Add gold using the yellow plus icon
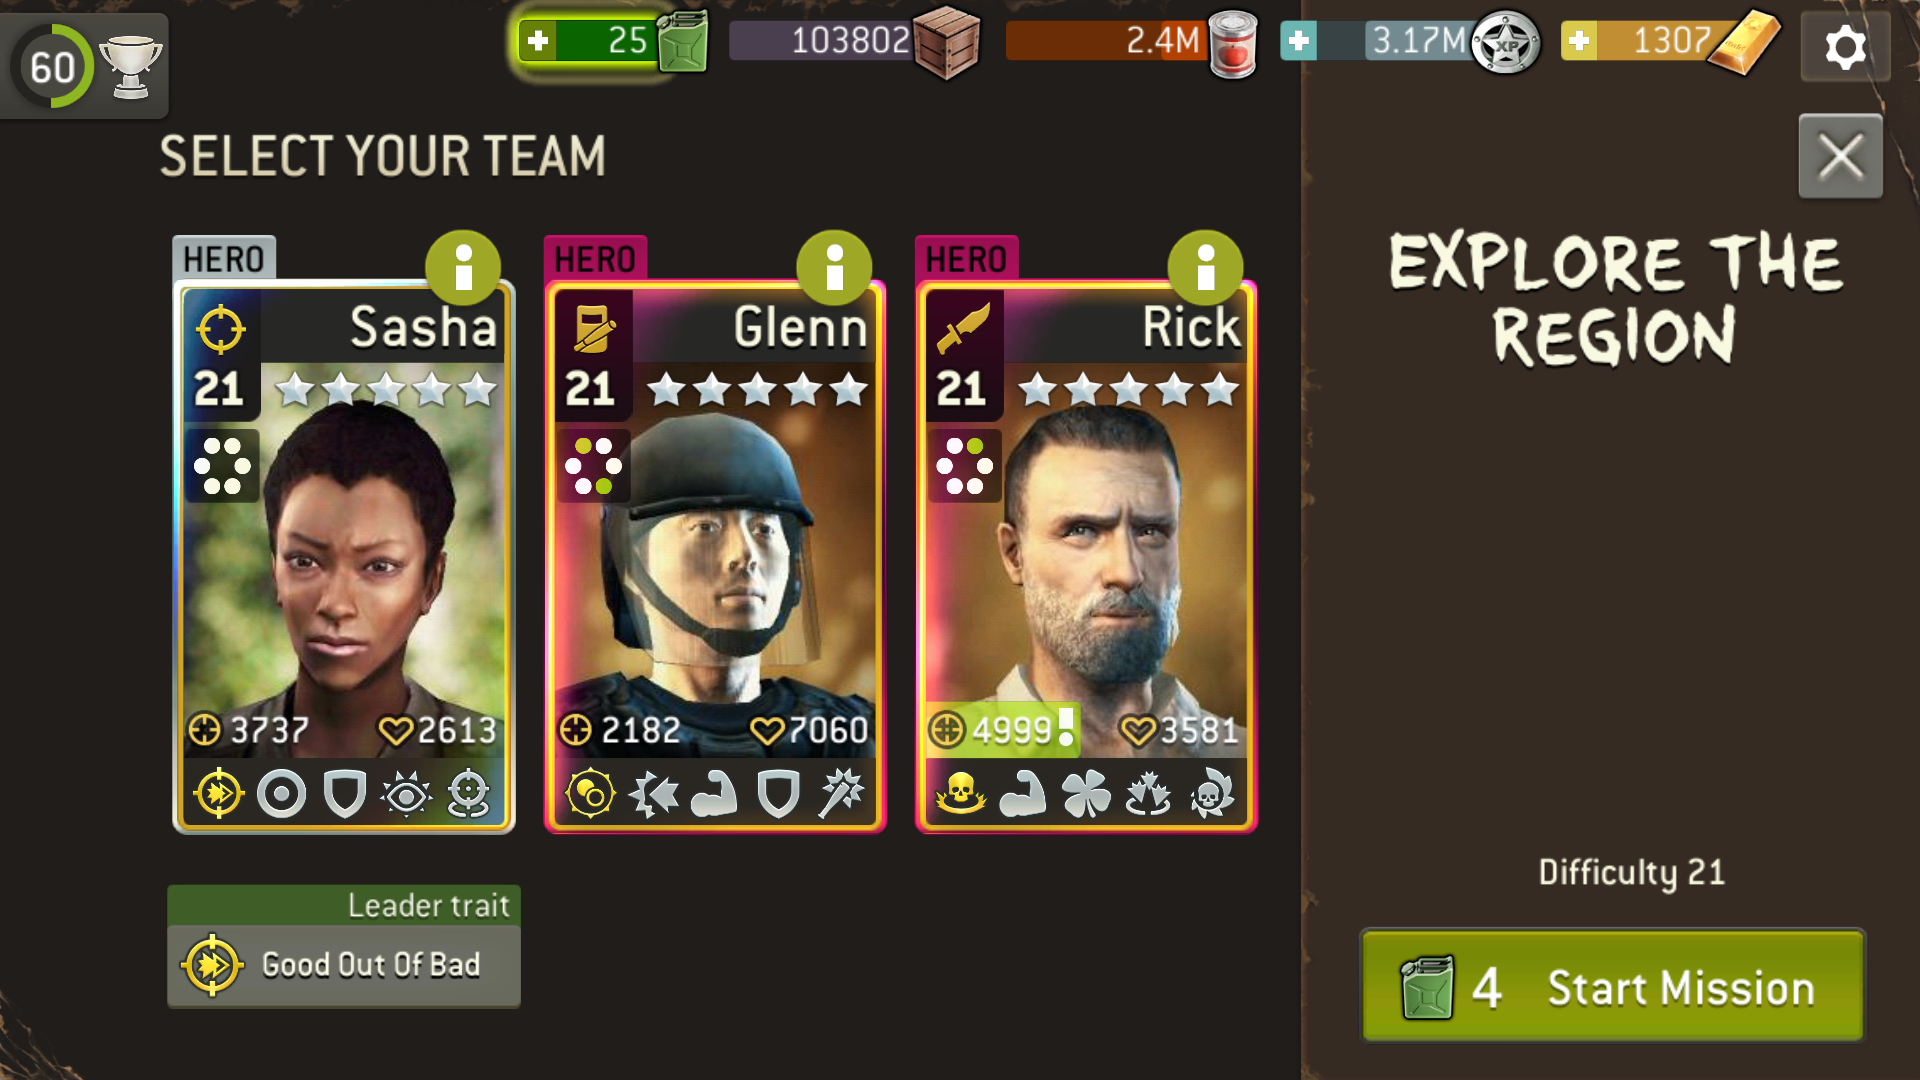Viewport: 1920px width, 1080px height. click(1579, 41)
